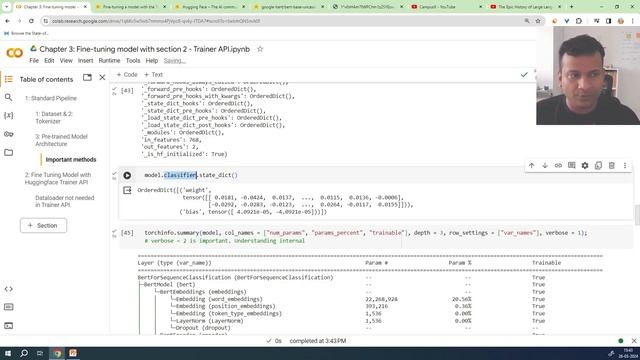Image resolution: width=640 pixels, height=360 pixels.
Task: Select 'Important methods' section entry
Action: click(x=71, y=160)
